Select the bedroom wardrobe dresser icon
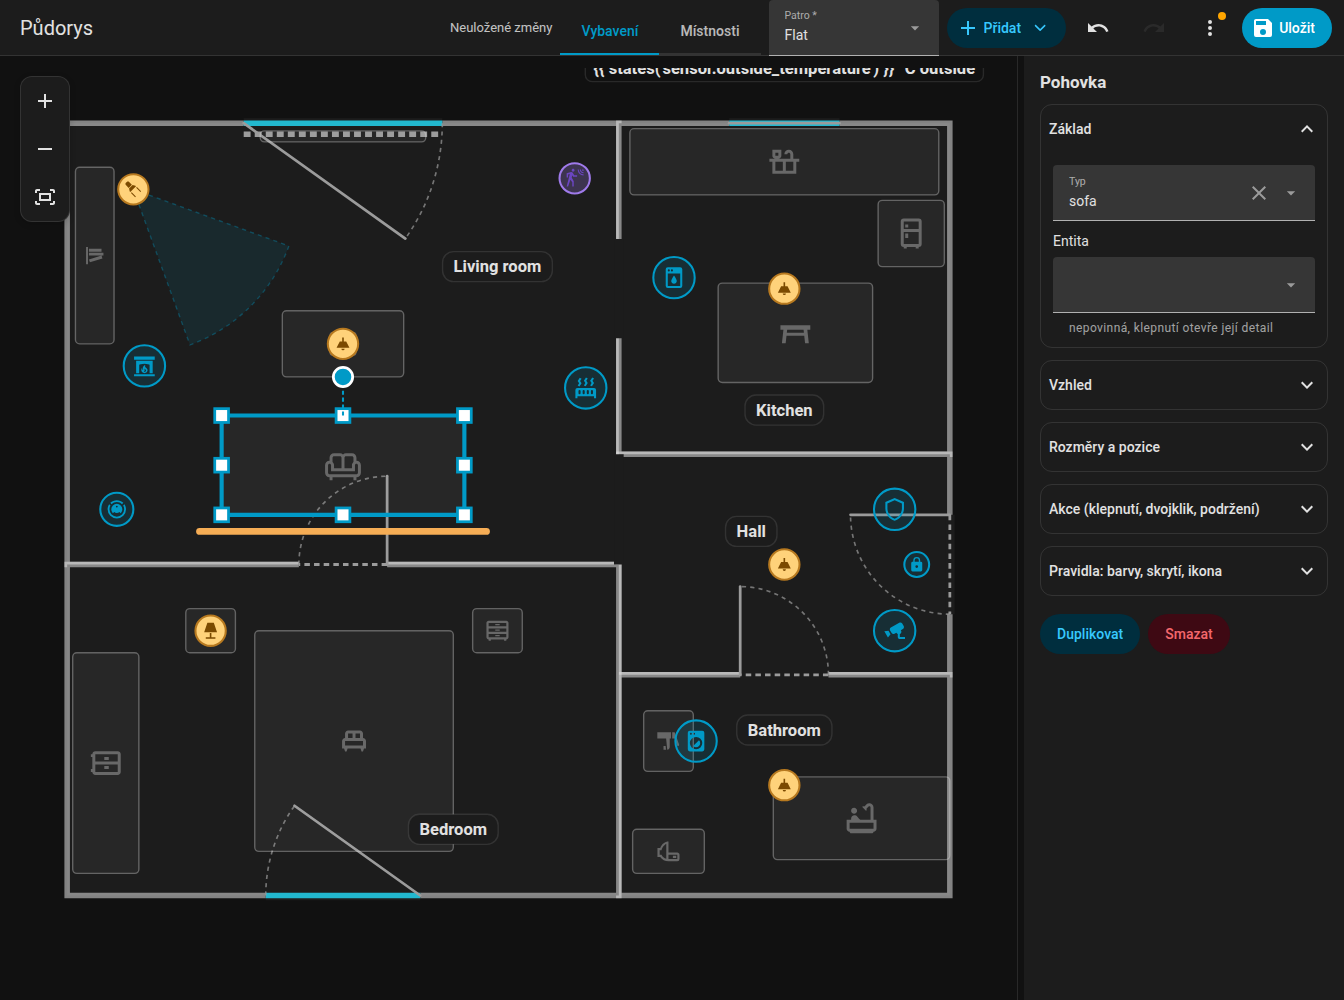 106,763
